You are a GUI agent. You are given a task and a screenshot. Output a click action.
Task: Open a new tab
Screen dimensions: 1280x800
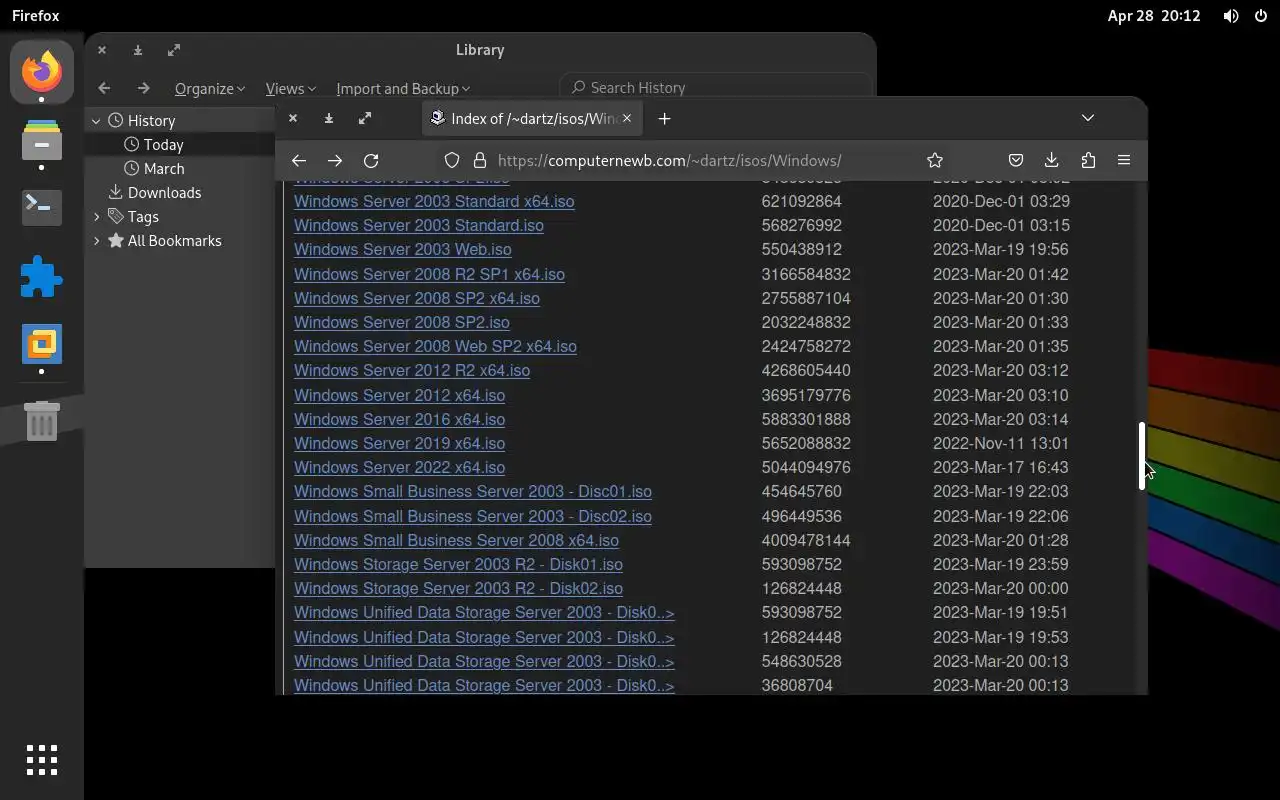(x=664, y=118)
